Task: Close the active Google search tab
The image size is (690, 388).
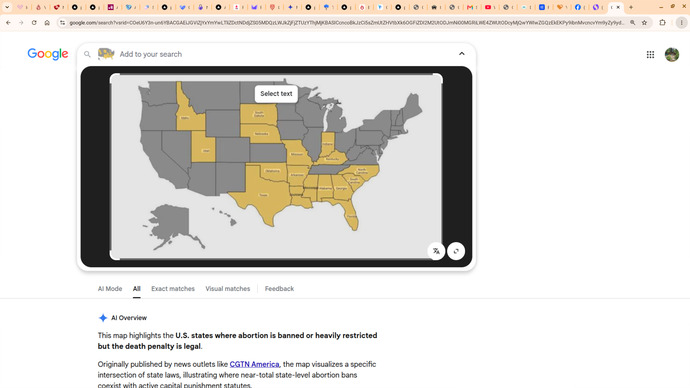Action: click(x=618, y=7)
